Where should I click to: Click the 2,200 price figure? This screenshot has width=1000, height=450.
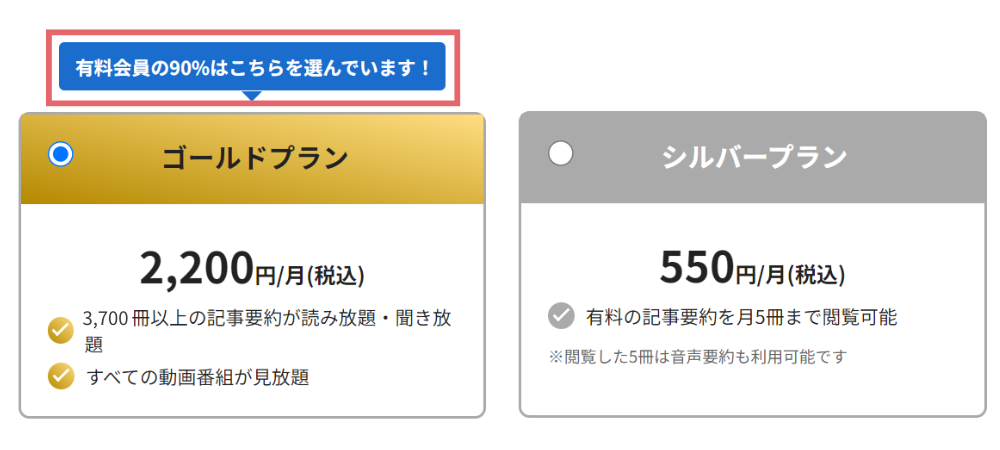[x=196, y=268]
